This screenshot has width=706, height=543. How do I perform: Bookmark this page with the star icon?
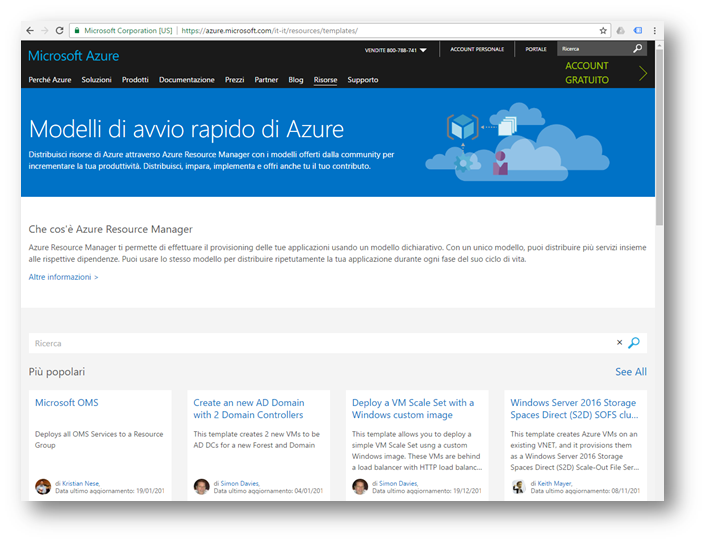click(603, 31)
